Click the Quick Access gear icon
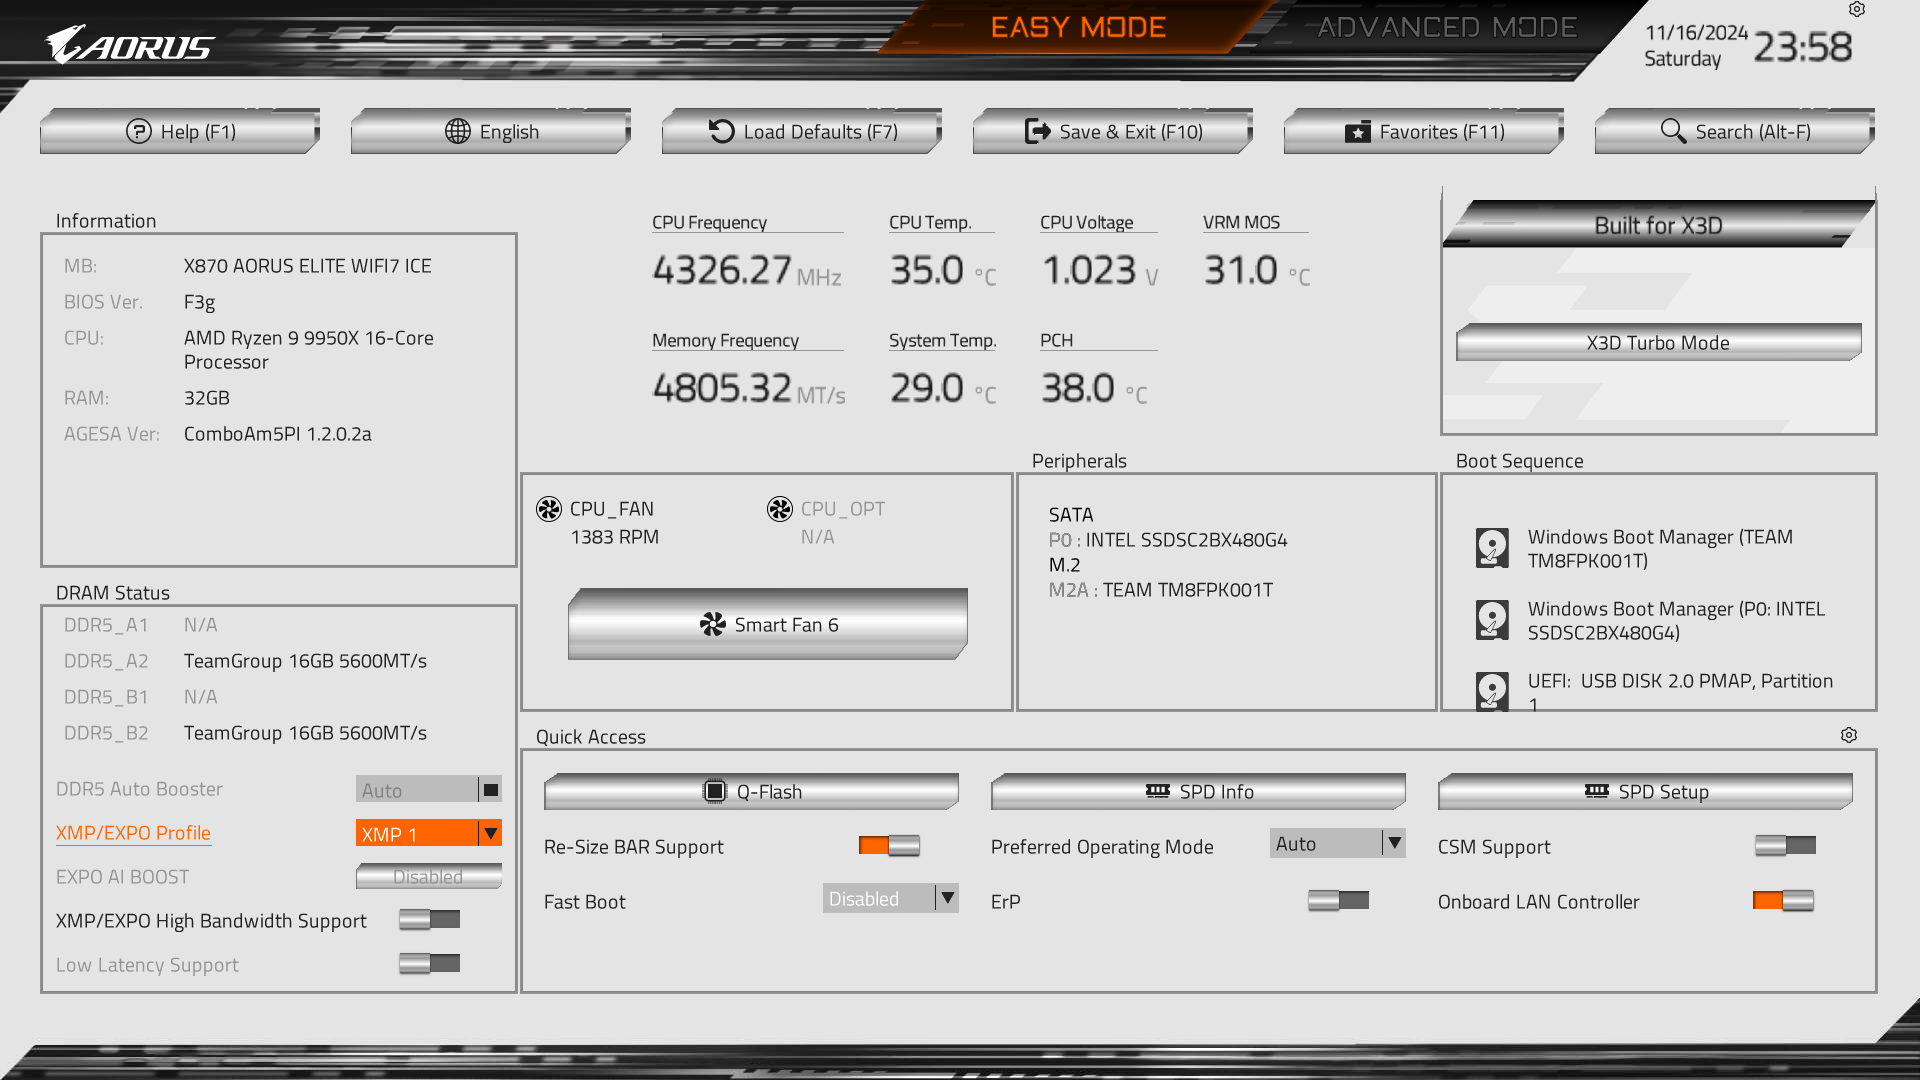 1848,735
